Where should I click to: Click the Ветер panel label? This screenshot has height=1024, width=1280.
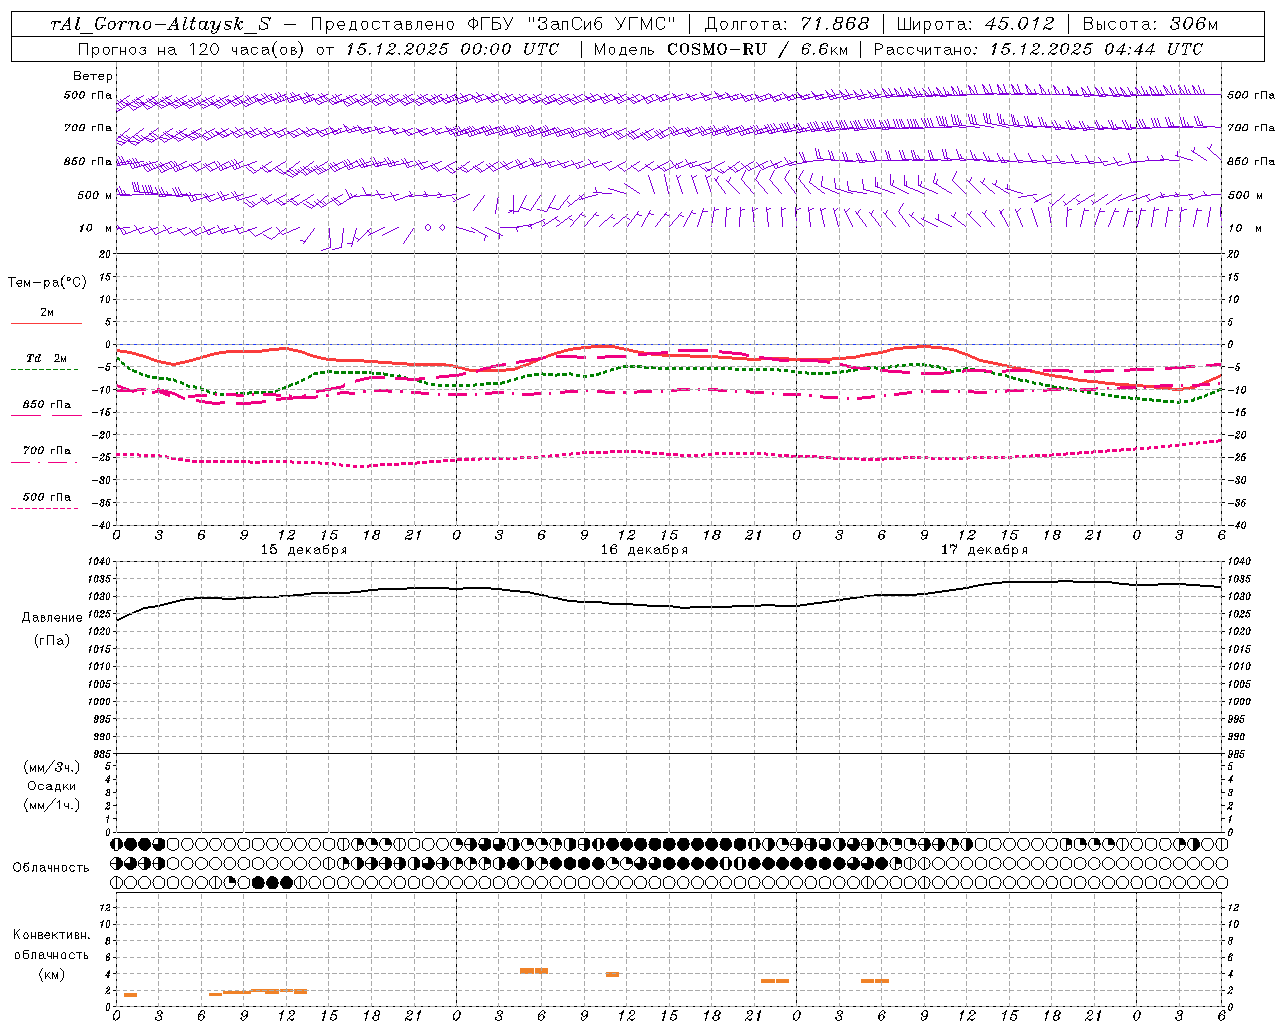coord(93,76)
